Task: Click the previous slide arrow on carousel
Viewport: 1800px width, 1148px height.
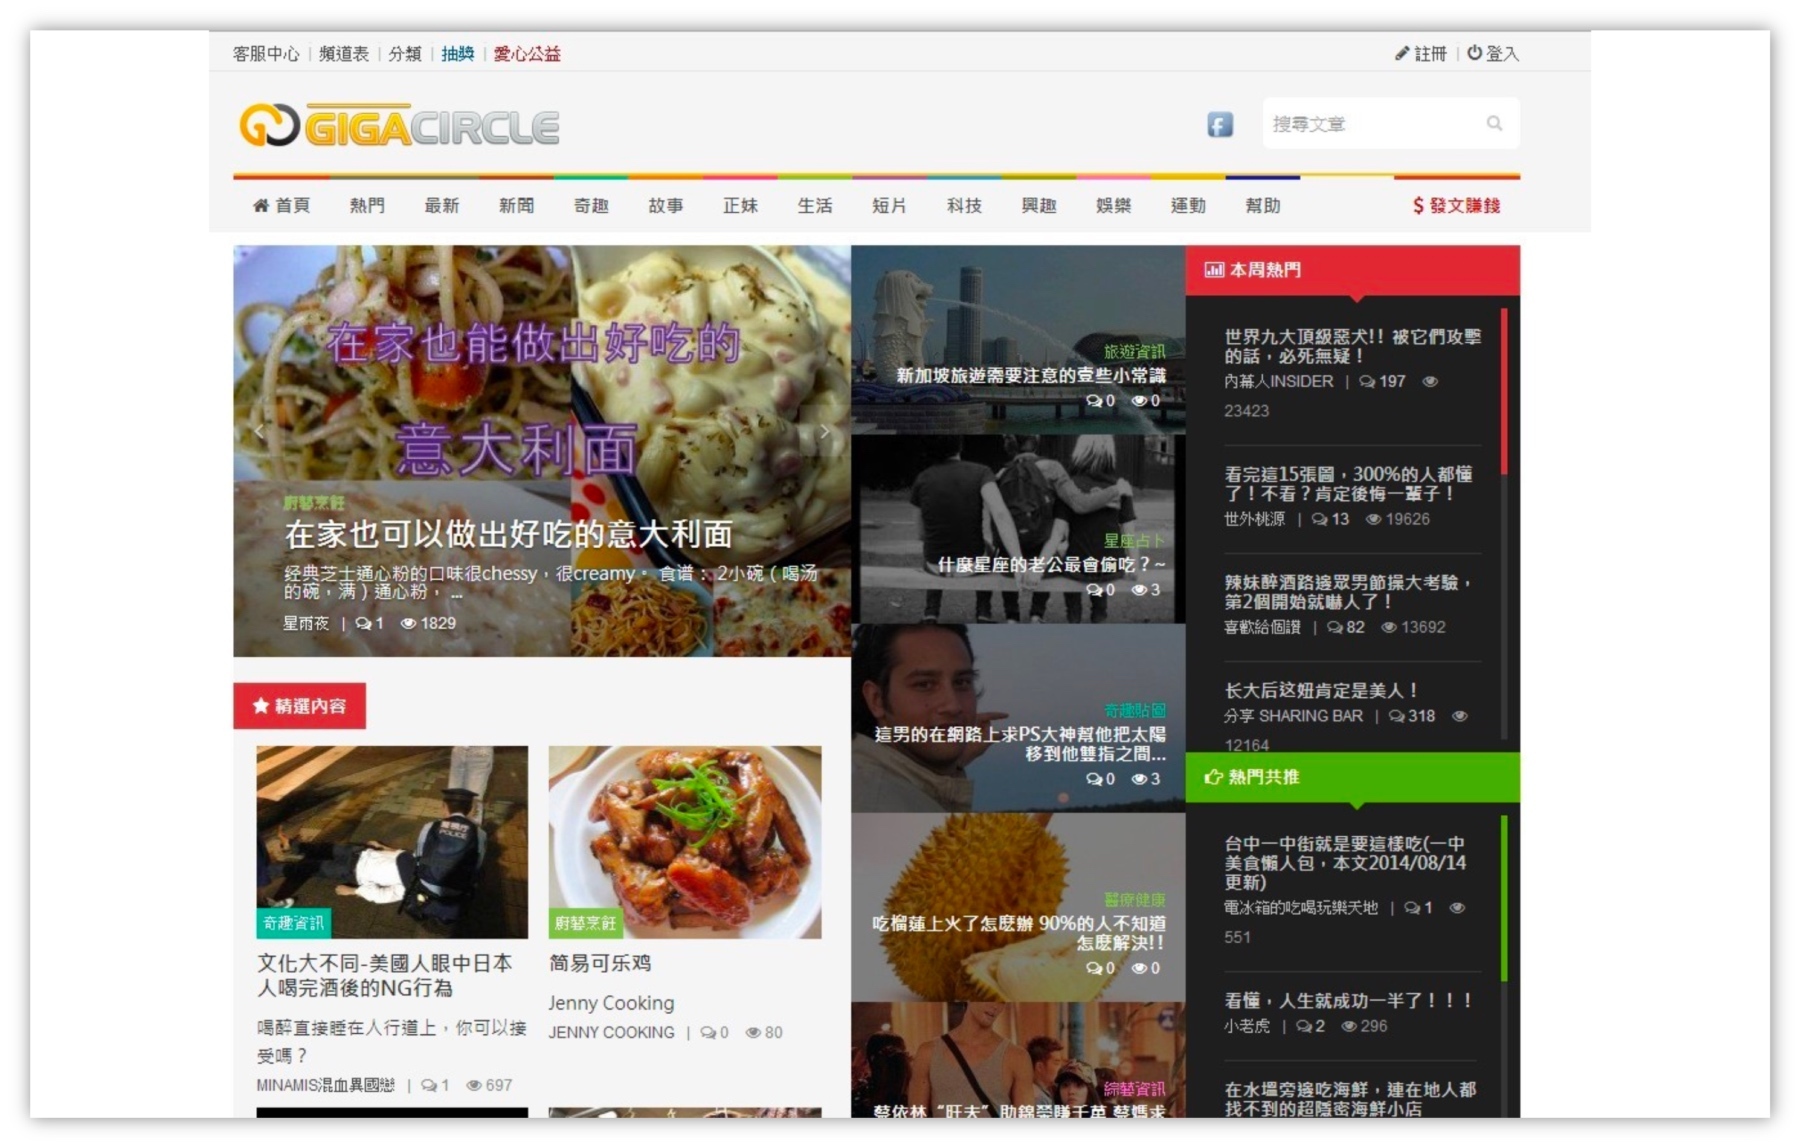Action: click(x=259, y=431)
